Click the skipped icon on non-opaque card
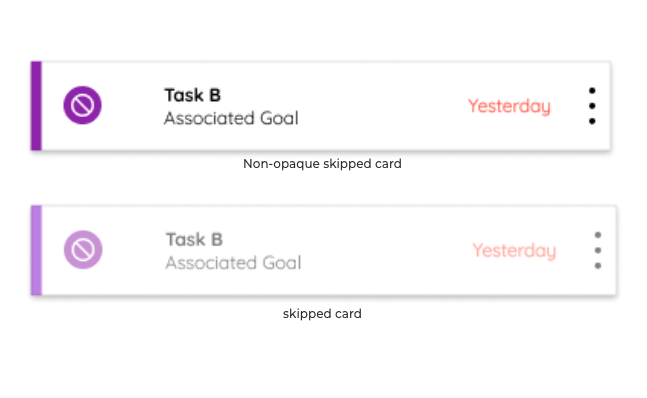Viewport: 647px width, 398px height. click(83, 105)
